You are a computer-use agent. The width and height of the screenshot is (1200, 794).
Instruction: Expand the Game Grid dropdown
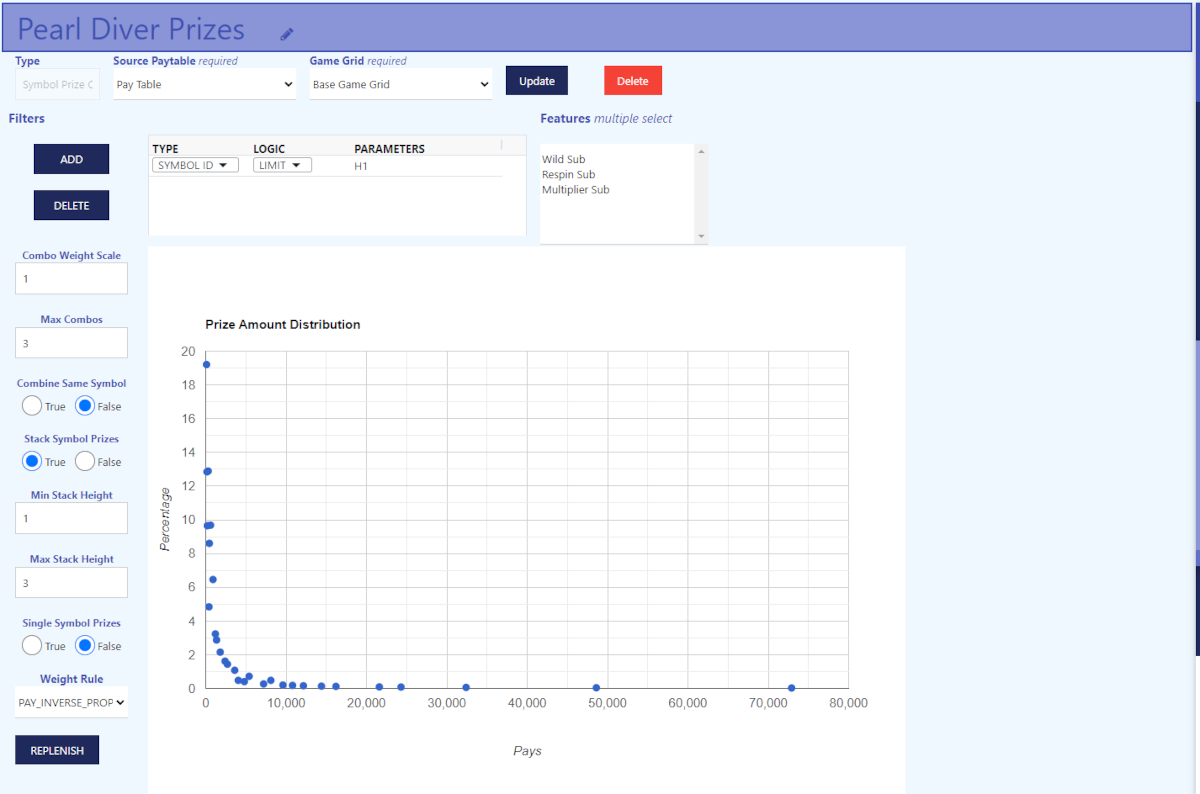click(x=400, y=85)
